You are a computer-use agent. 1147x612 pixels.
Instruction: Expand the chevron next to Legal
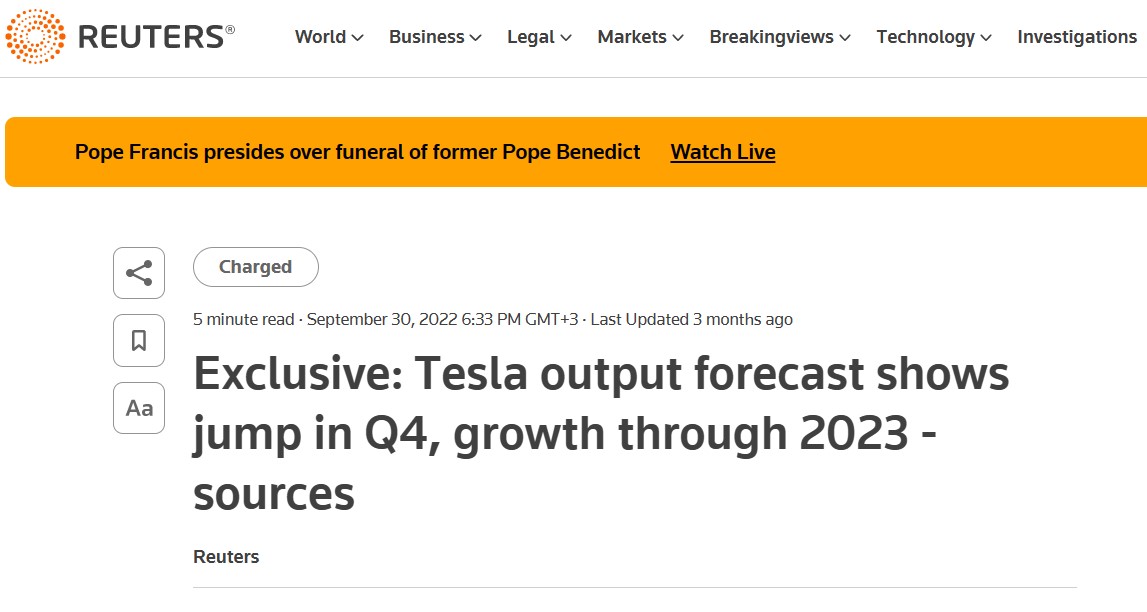click(566, 38)
